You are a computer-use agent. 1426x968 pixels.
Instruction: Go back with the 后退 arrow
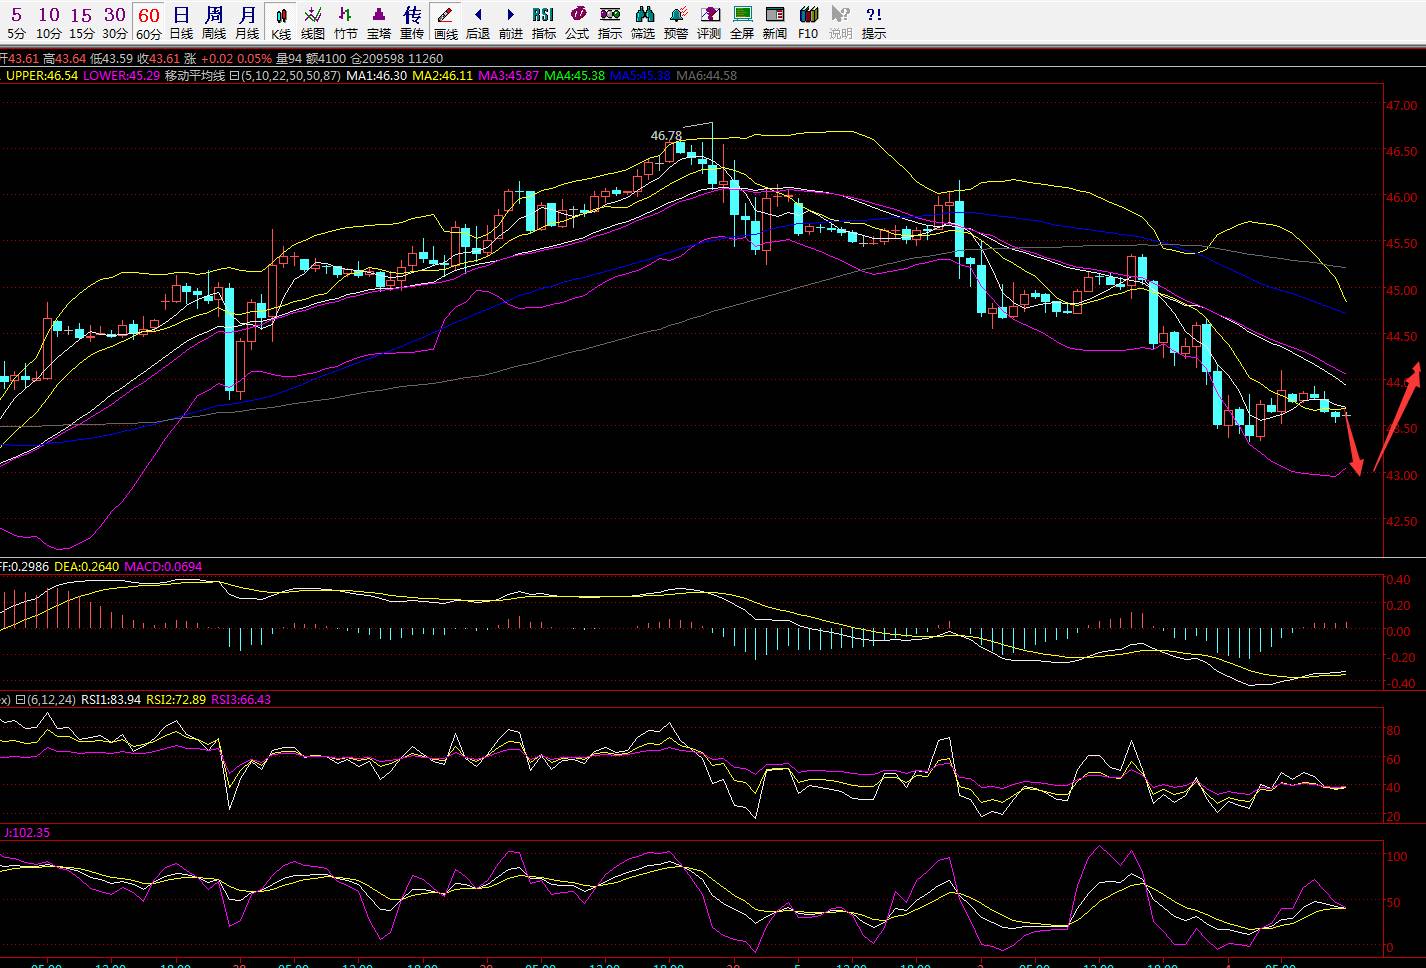478,22
